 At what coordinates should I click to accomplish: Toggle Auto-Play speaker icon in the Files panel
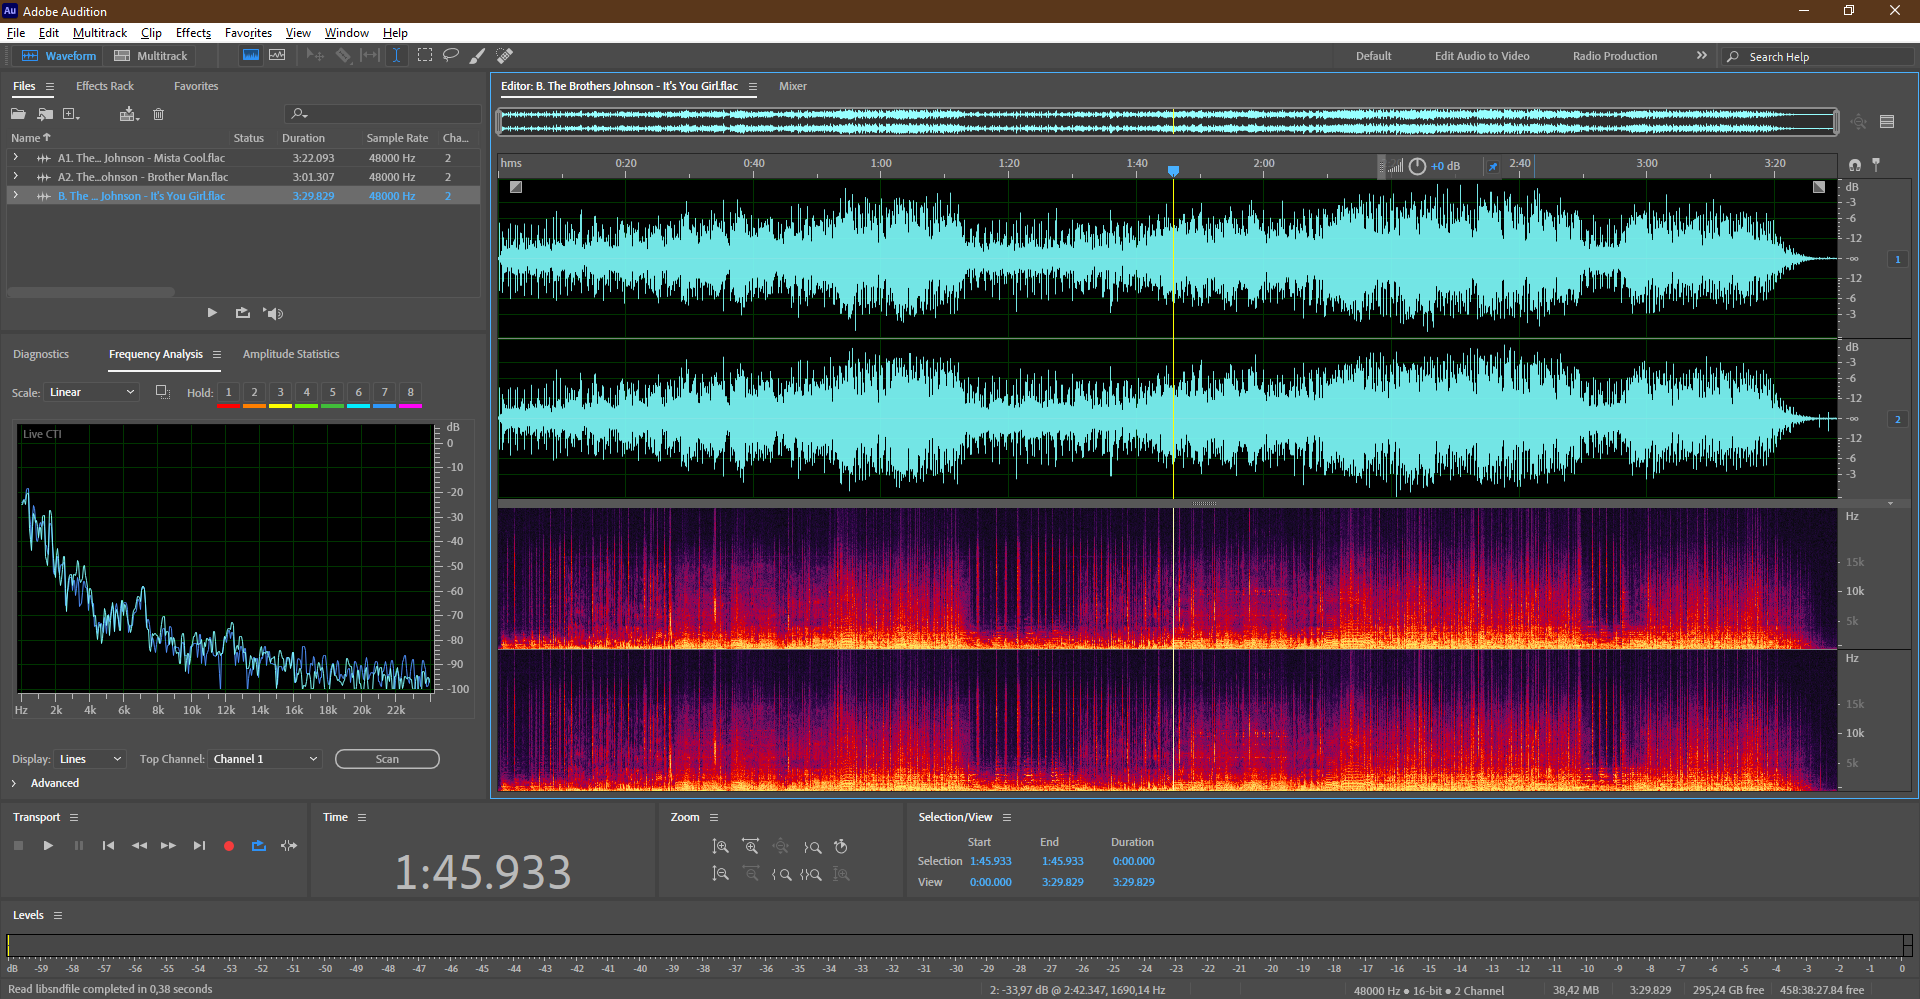pos(273,313)
